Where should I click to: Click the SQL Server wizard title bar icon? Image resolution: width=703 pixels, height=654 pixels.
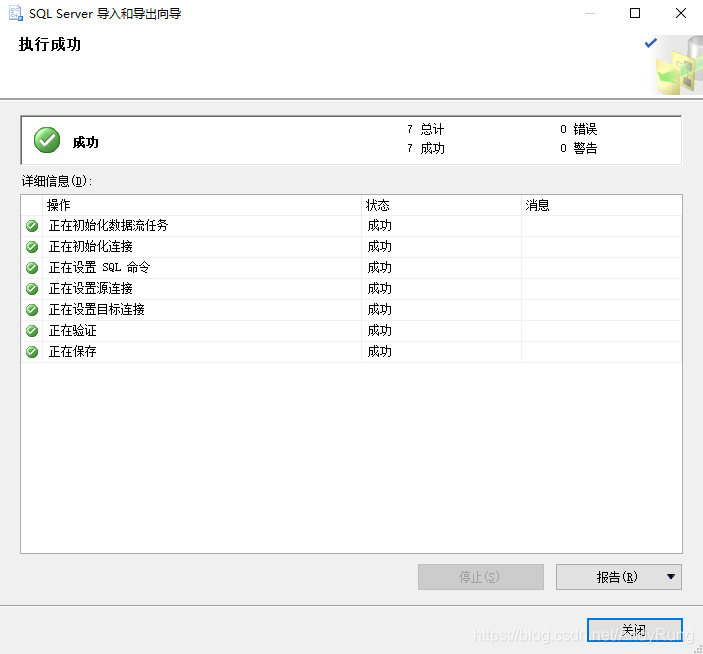point(16,13)
